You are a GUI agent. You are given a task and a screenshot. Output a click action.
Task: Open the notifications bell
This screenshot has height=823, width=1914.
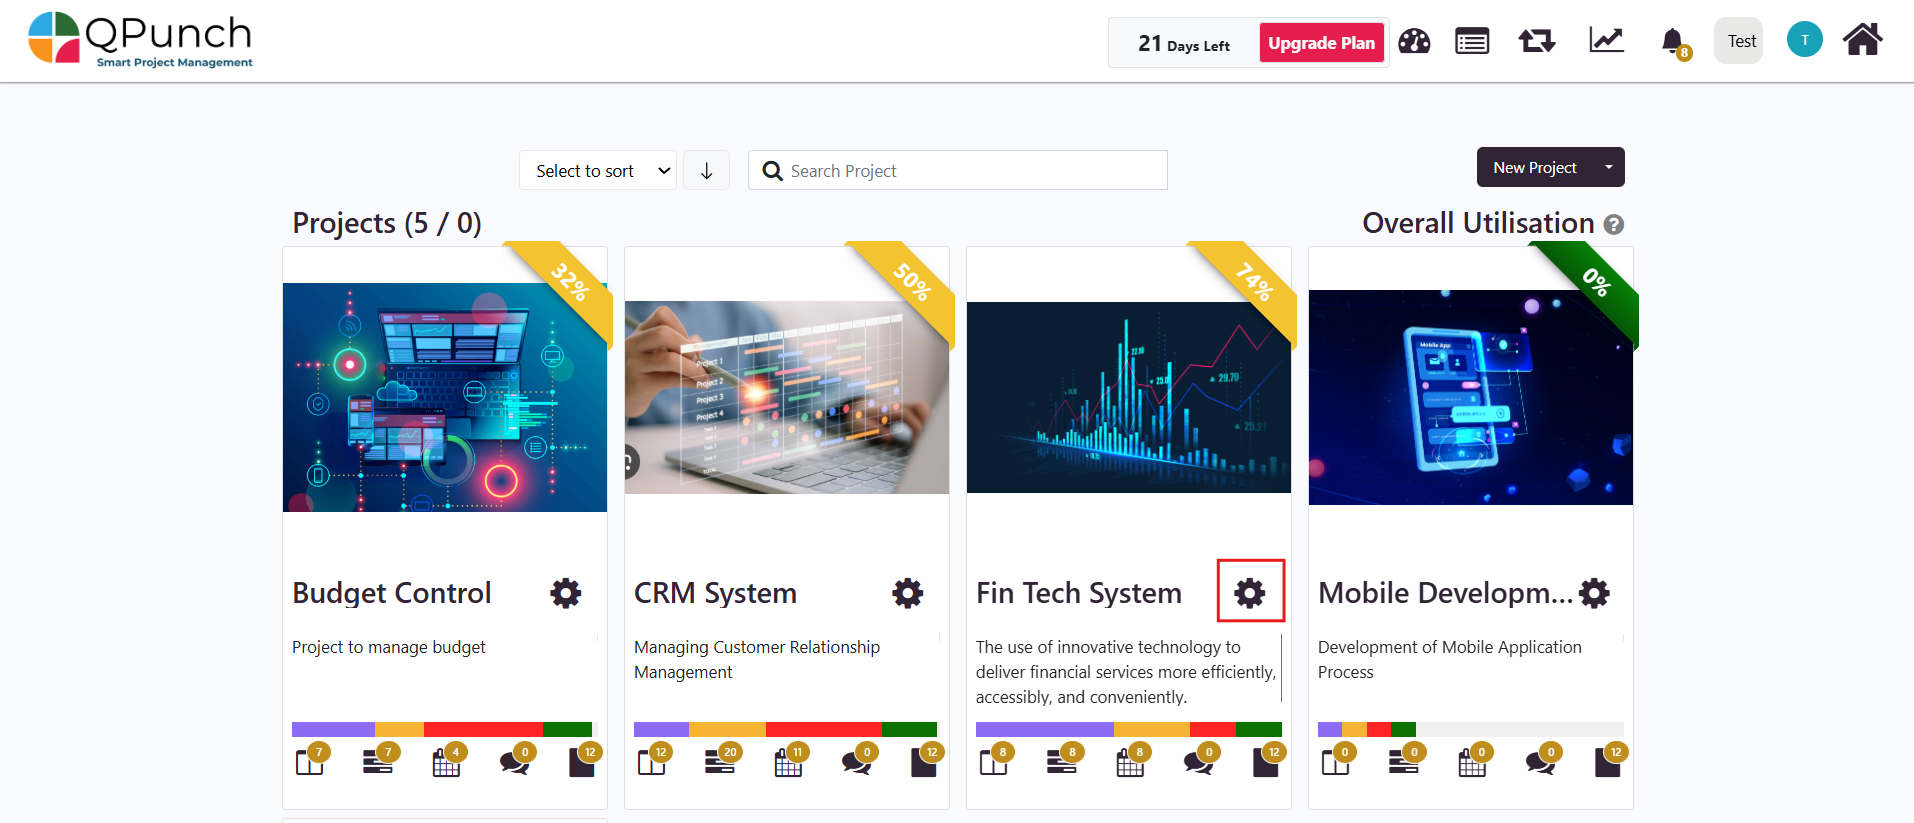(1672, 42)
